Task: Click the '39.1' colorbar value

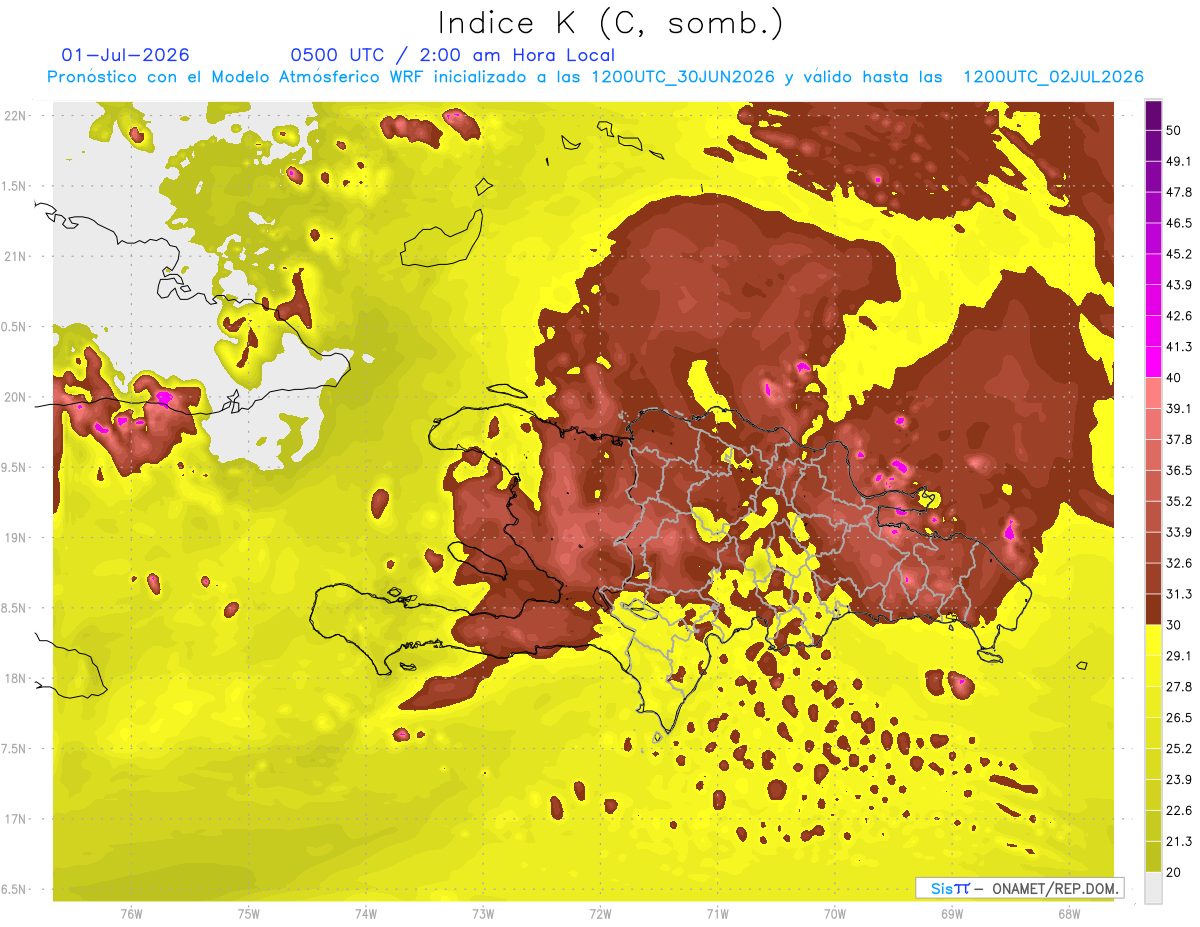Action: click(x=1178, y=408)
